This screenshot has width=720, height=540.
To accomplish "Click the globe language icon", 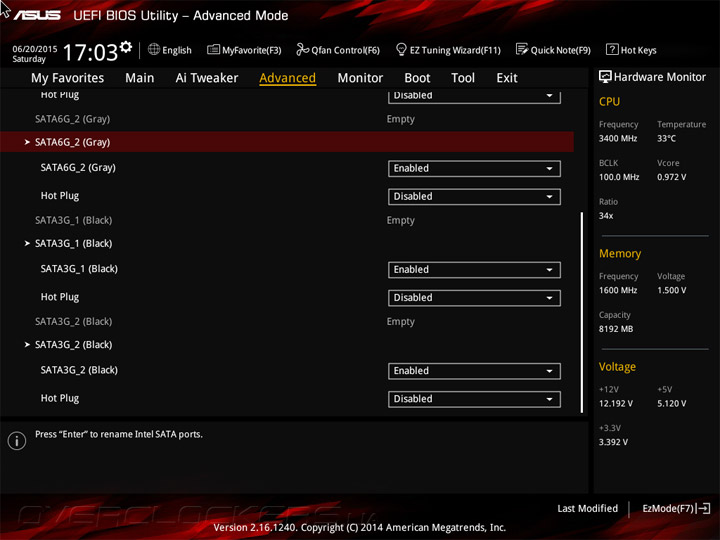I will point(154,49).
